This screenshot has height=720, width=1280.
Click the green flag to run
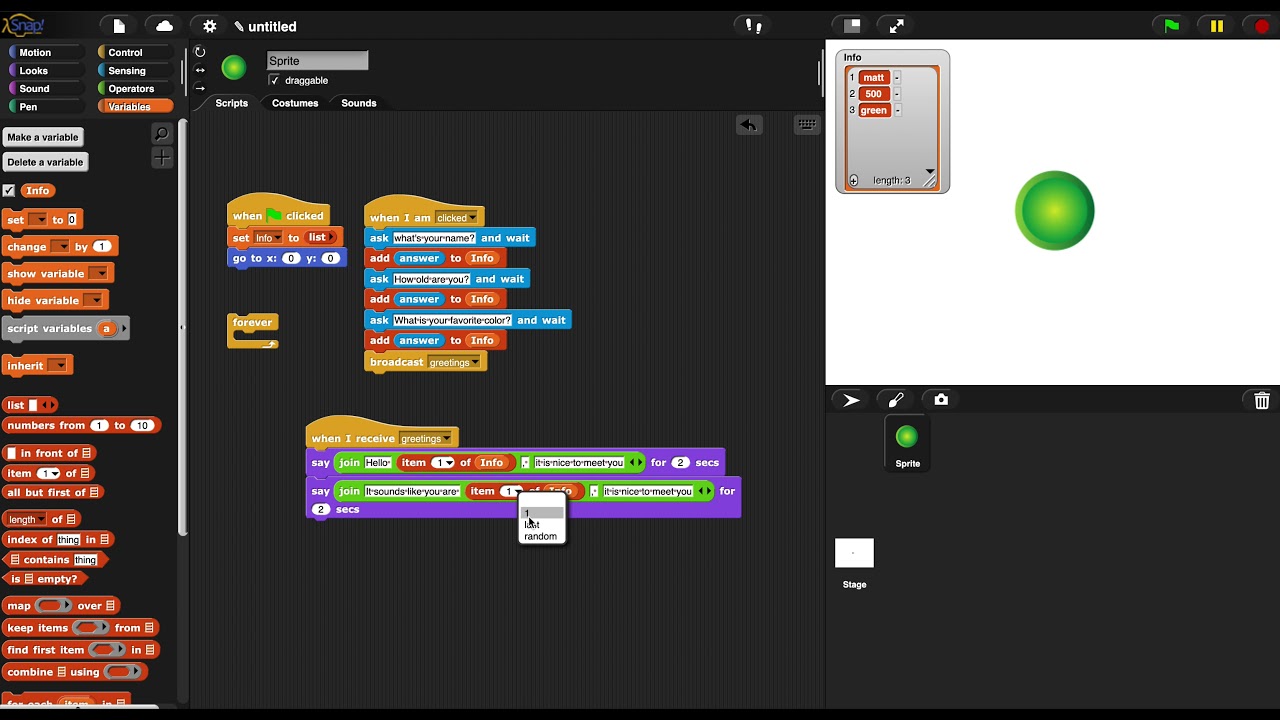[1171, 26]
